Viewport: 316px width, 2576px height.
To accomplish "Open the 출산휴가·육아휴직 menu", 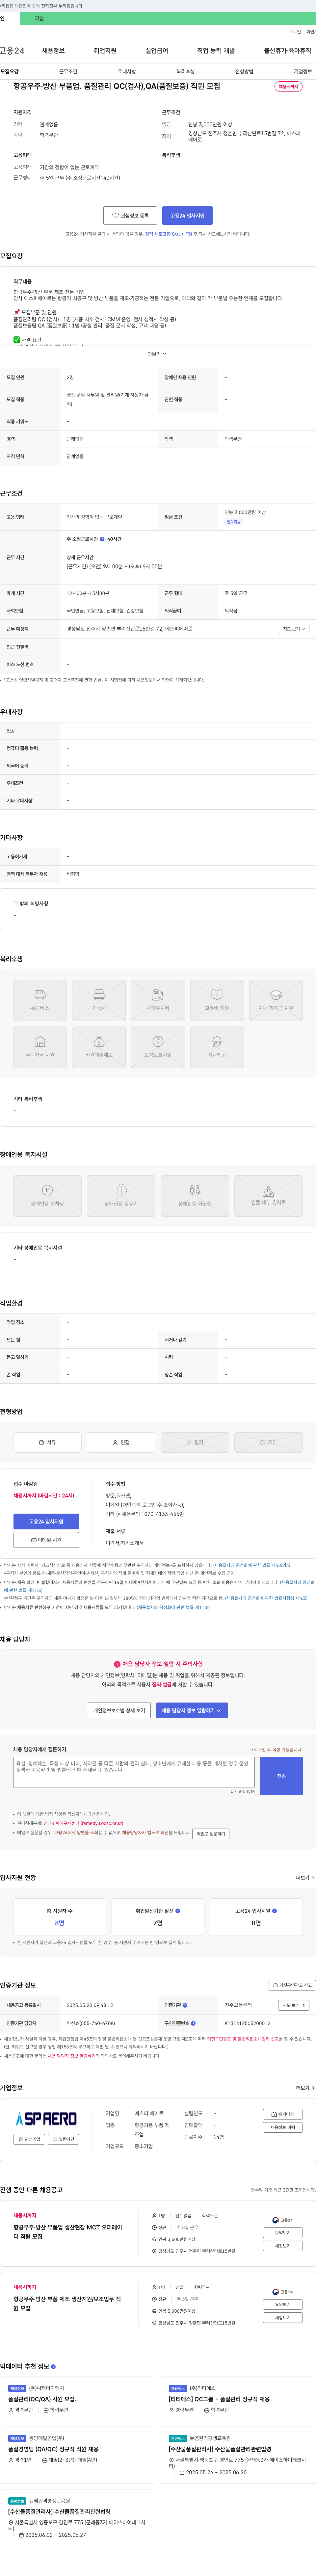I will [x=288, y=51].
